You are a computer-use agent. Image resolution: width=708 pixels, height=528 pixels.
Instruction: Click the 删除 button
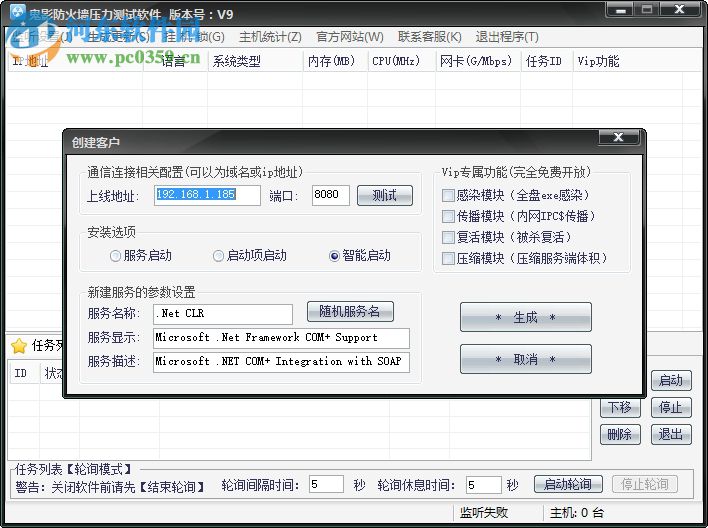[x=620, y=435]
